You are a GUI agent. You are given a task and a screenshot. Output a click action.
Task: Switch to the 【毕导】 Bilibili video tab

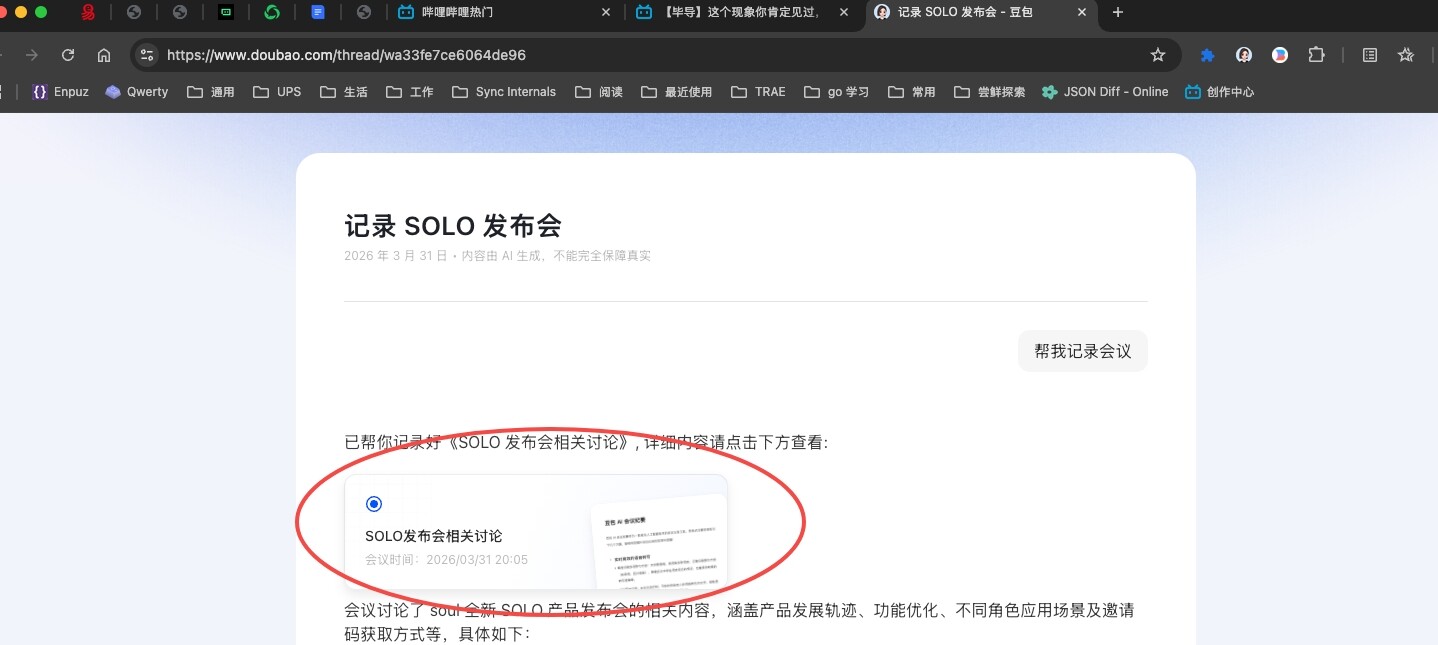tap(740, 12)
